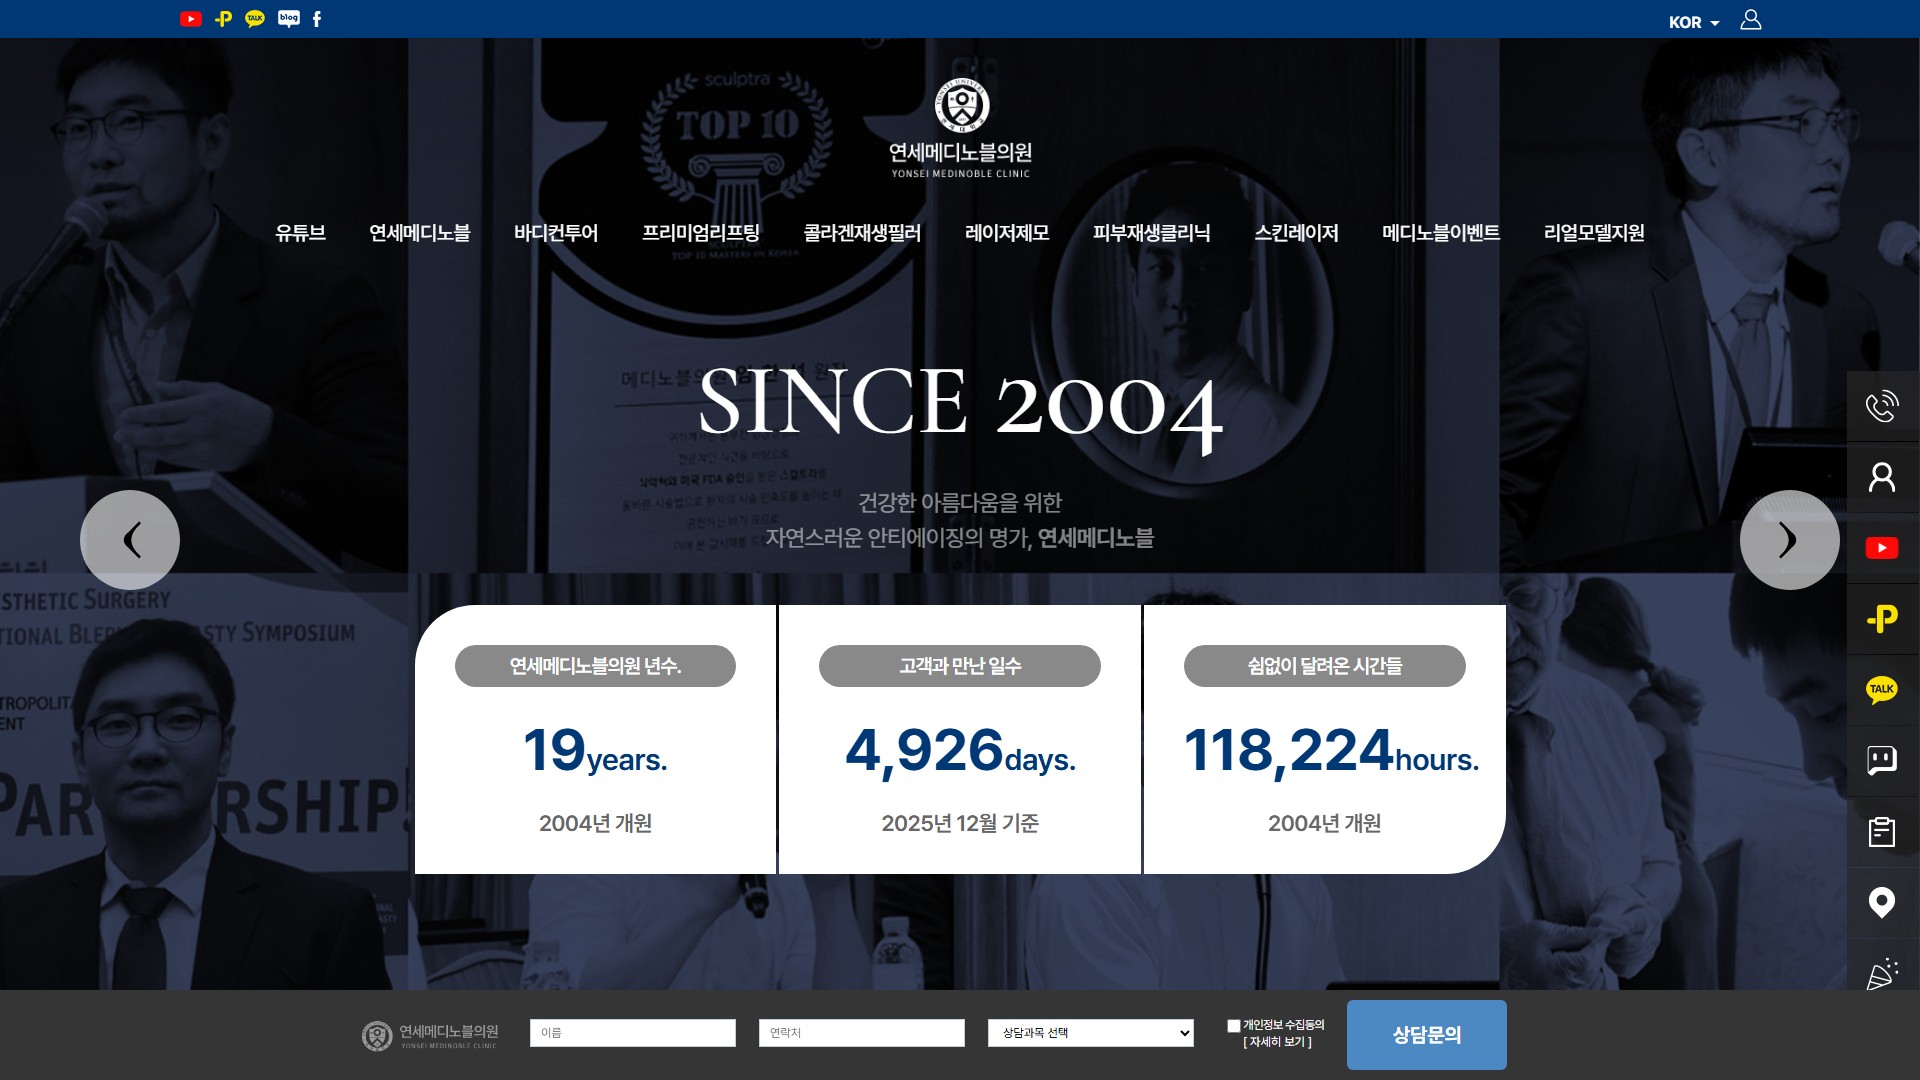Screen dimensions: 1920x1080
Task: Open the 스킨레이저 menu item
Action: (x=1296, y=233)
